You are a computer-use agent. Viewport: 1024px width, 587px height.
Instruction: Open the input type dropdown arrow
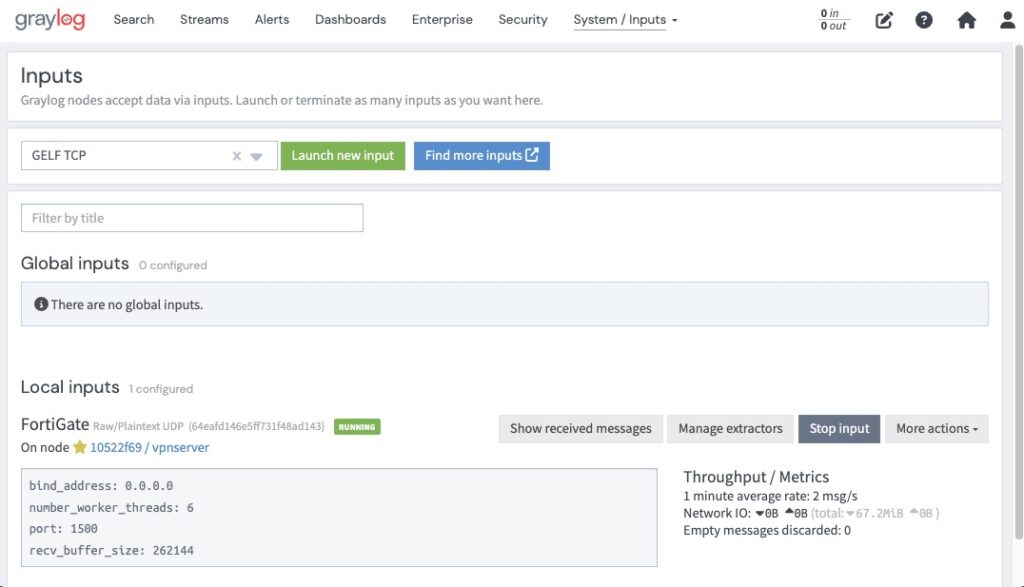257,157
